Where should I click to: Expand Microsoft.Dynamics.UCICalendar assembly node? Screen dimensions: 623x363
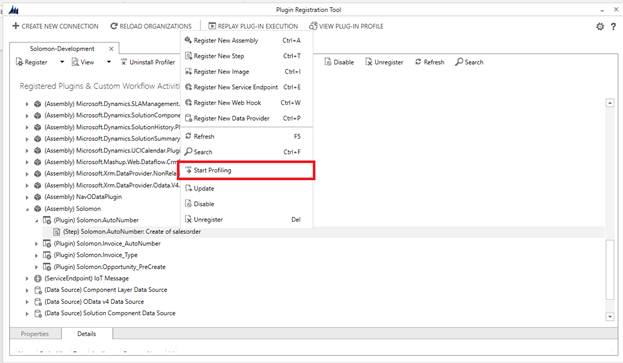(27, 151)
